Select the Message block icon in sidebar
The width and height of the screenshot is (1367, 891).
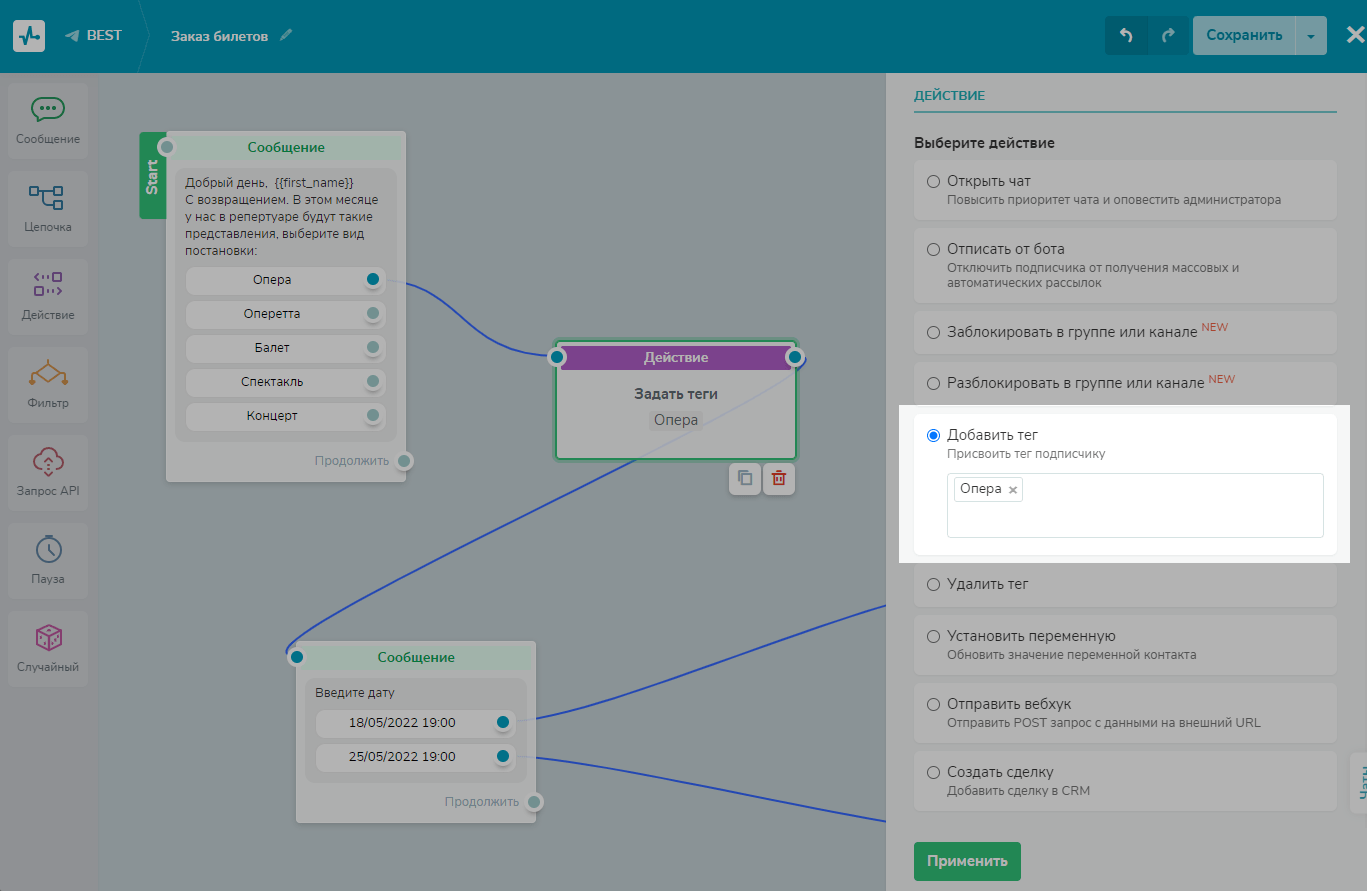(x=47, y=111)
